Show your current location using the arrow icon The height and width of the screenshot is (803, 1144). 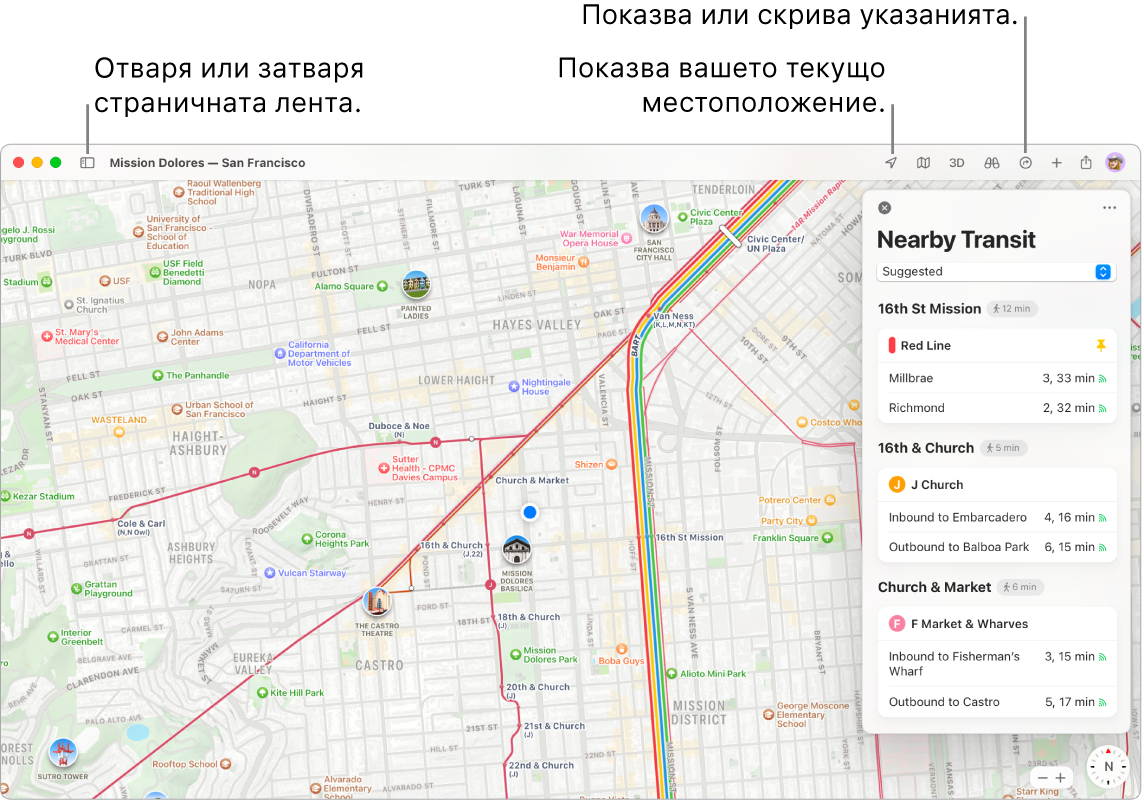[890, 162]
